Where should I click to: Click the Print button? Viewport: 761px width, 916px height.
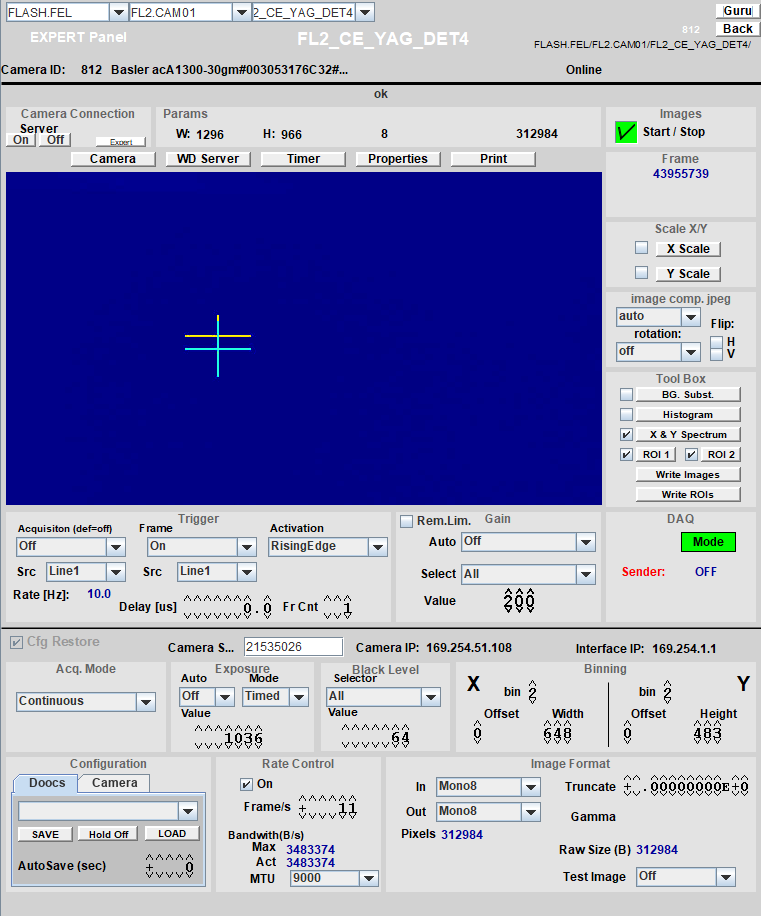(x=494, y=159)
